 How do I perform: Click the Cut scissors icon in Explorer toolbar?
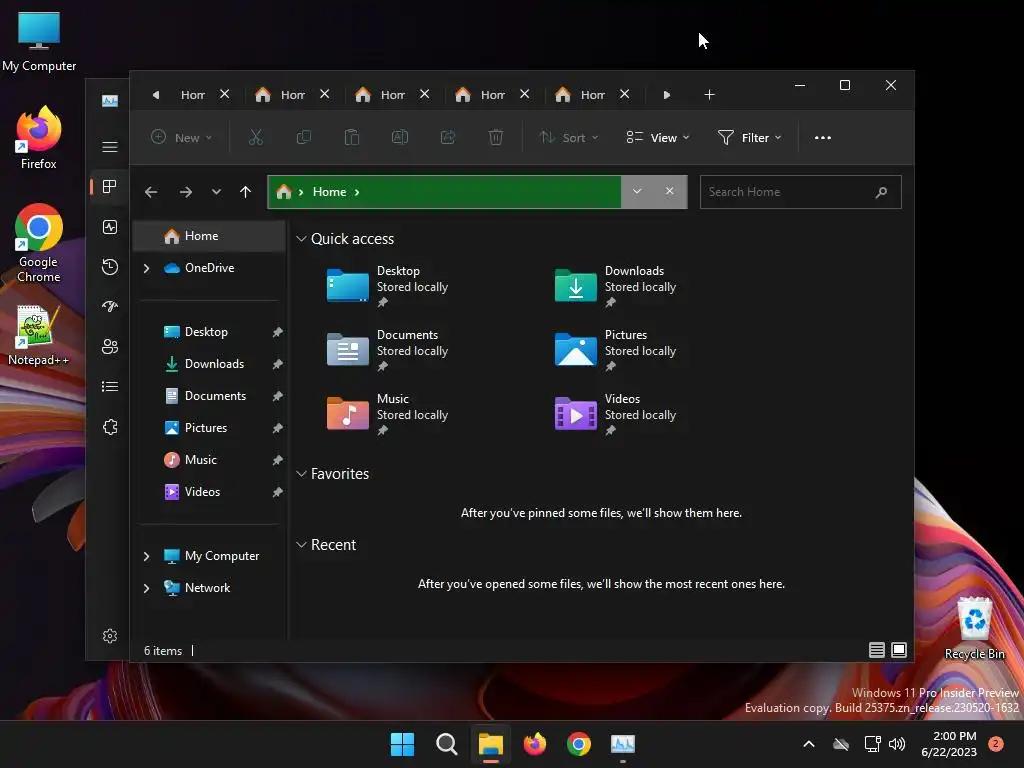click(255, 137)
